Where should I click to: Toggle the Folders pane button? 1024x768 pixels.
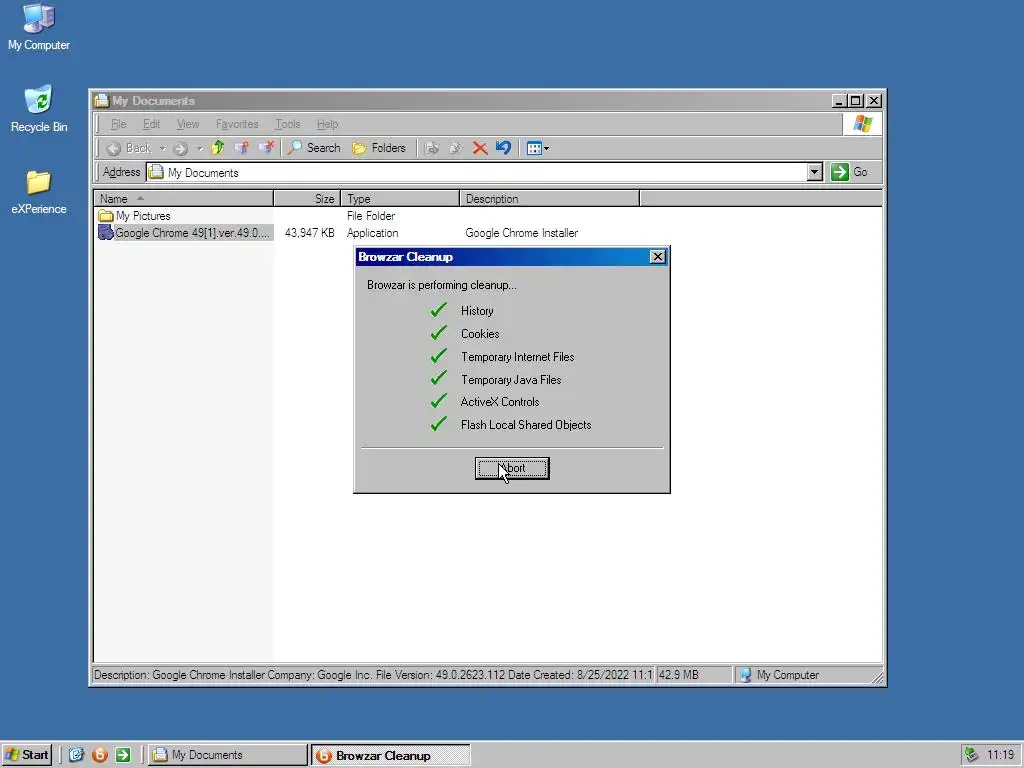coord(379,148)
